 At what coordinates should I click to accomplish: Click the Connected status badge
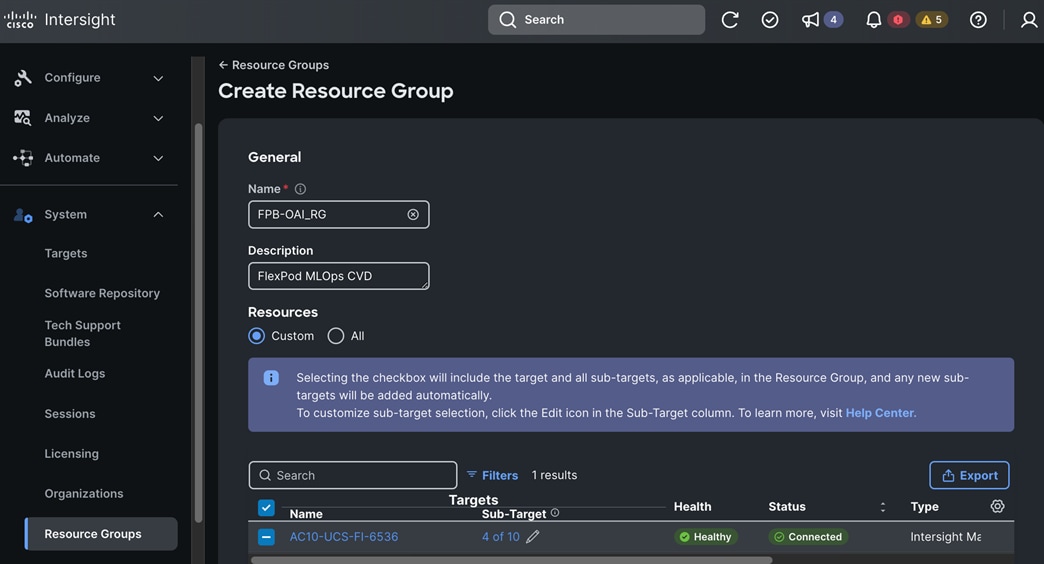pyautogui.click(x=808, y=537)
